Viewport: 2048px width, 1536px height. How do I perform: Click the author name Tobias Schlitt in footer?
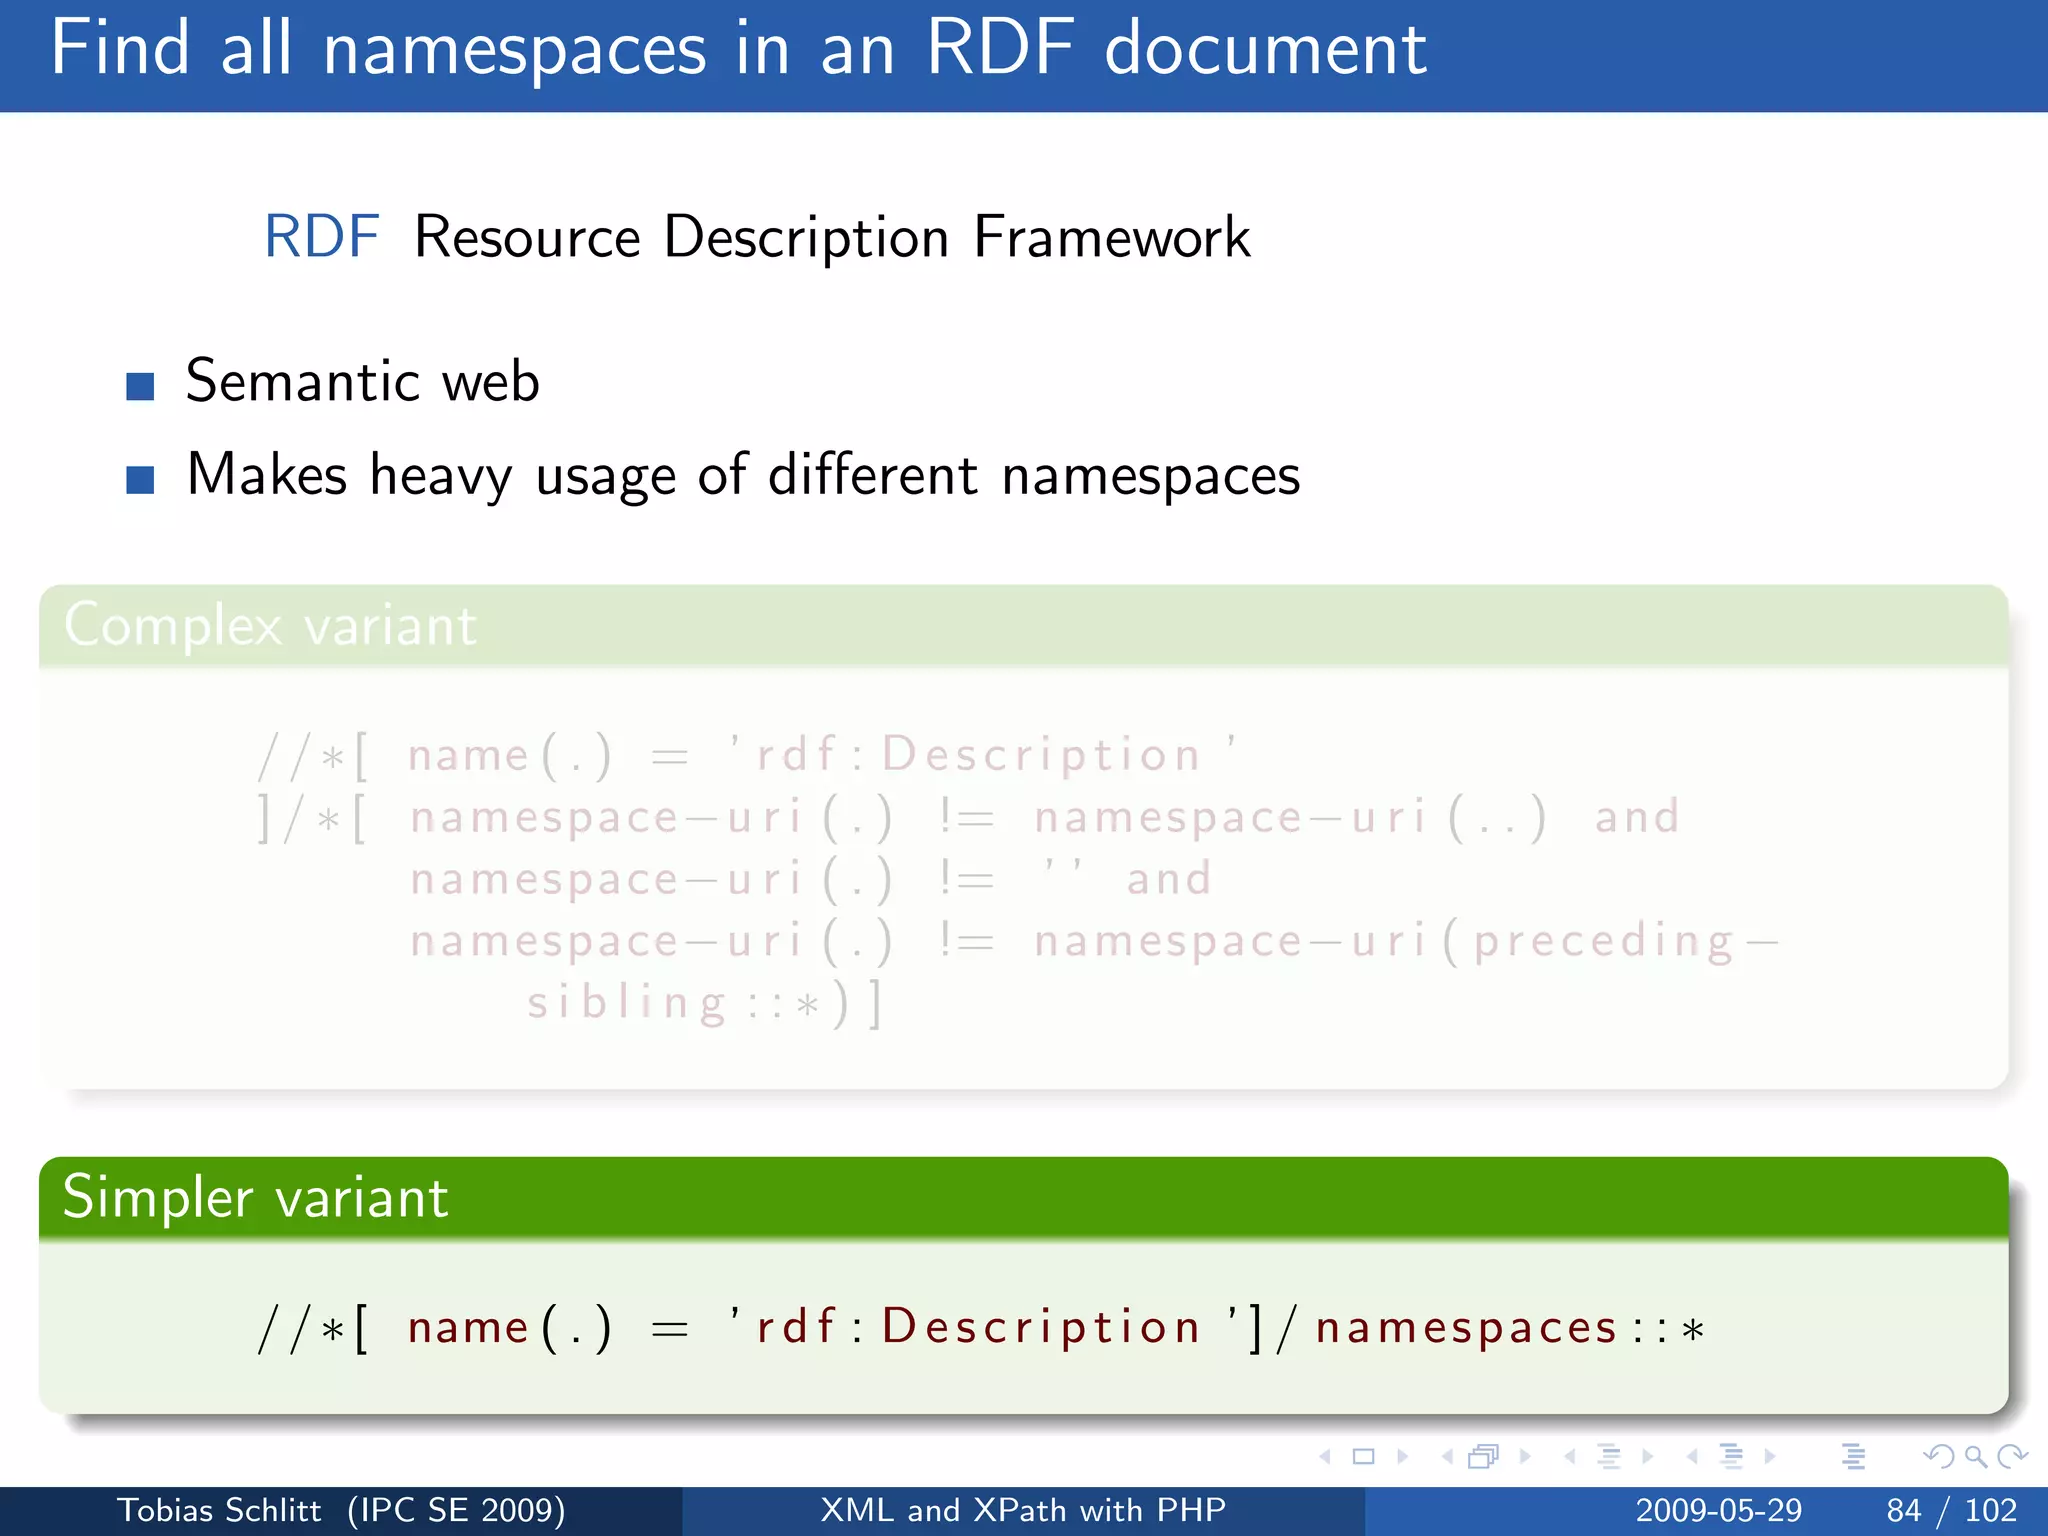pos(219,1510)
